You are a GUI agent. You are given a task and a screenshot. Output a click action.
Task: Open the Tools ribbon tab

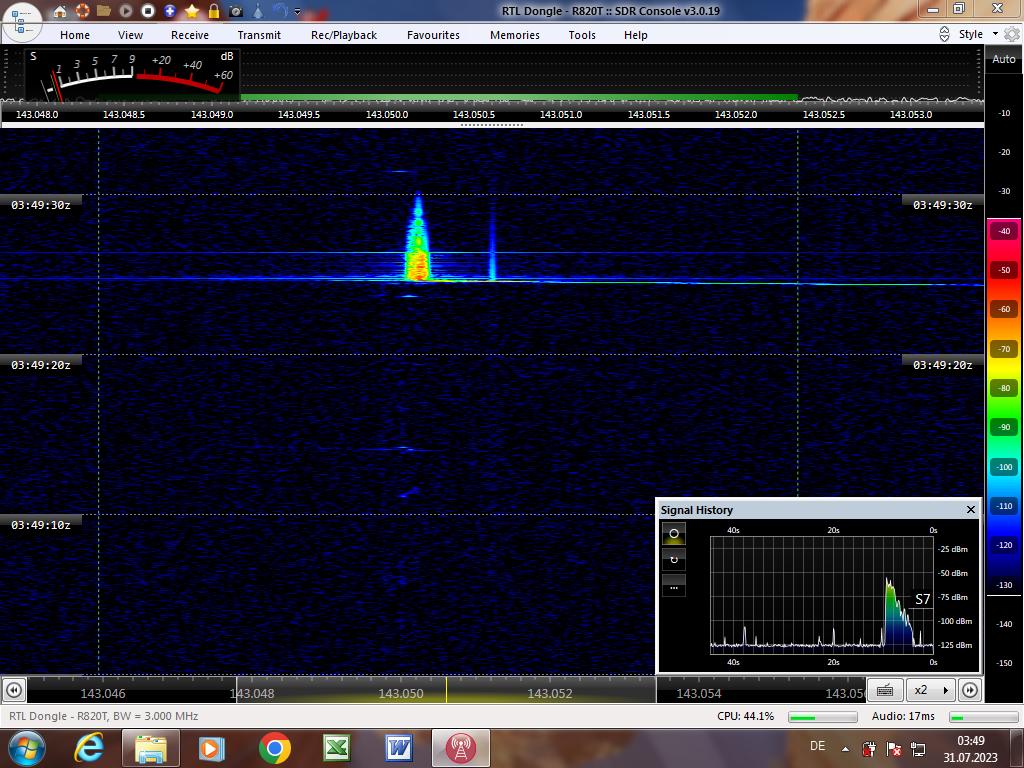[582, 35]
